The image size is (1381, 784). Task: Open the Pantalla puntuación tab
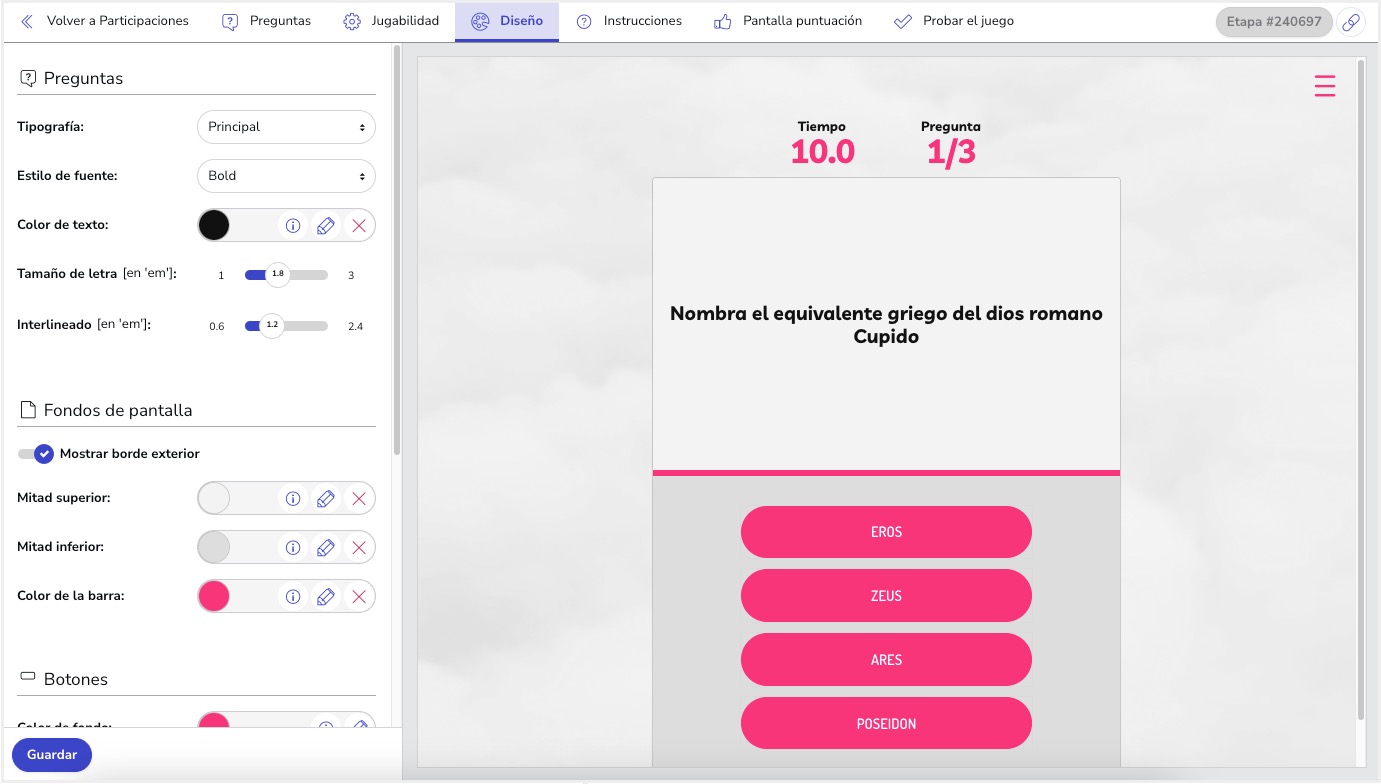click(x=788, y=21)
